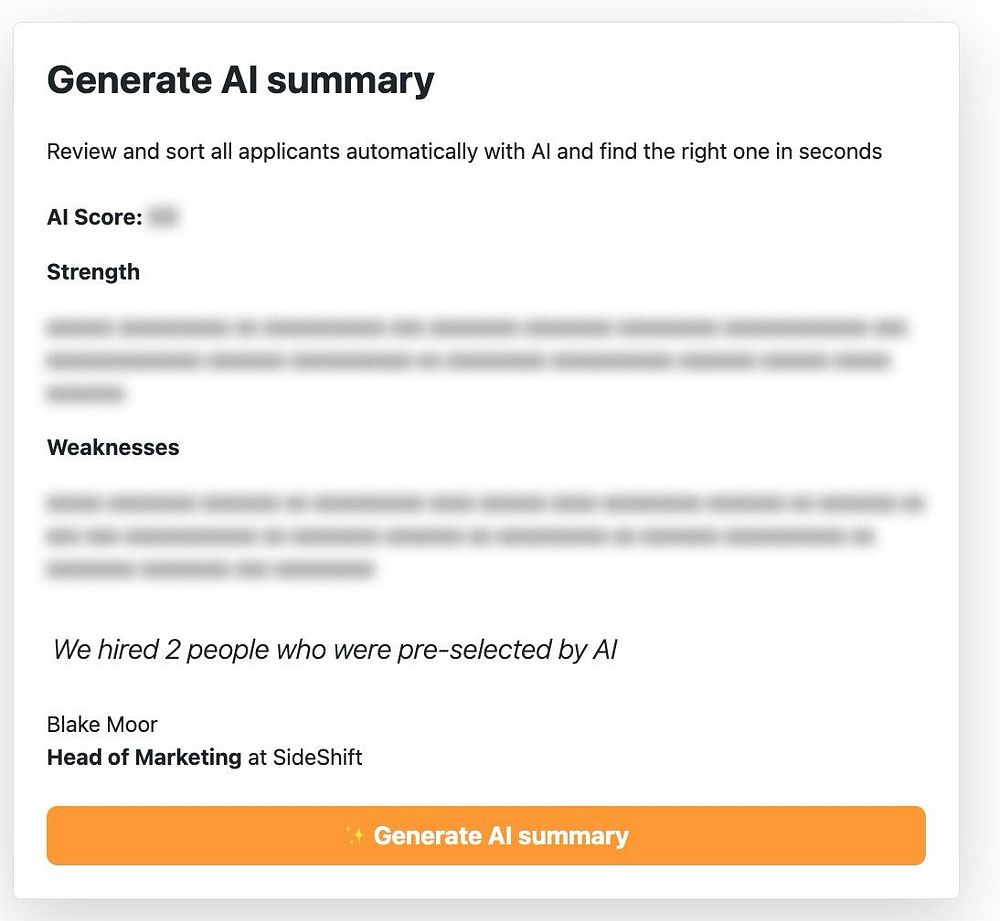Viewport: 1000px width, 921px height.
Task: Click the first blurred line under Weaknesses
Action: (485, 503)
